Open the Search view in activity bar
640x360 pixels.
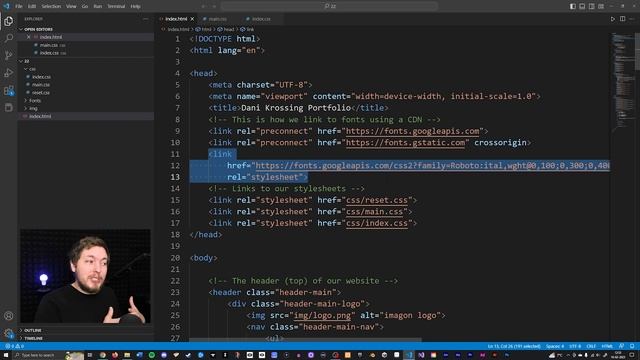(9, 38)
